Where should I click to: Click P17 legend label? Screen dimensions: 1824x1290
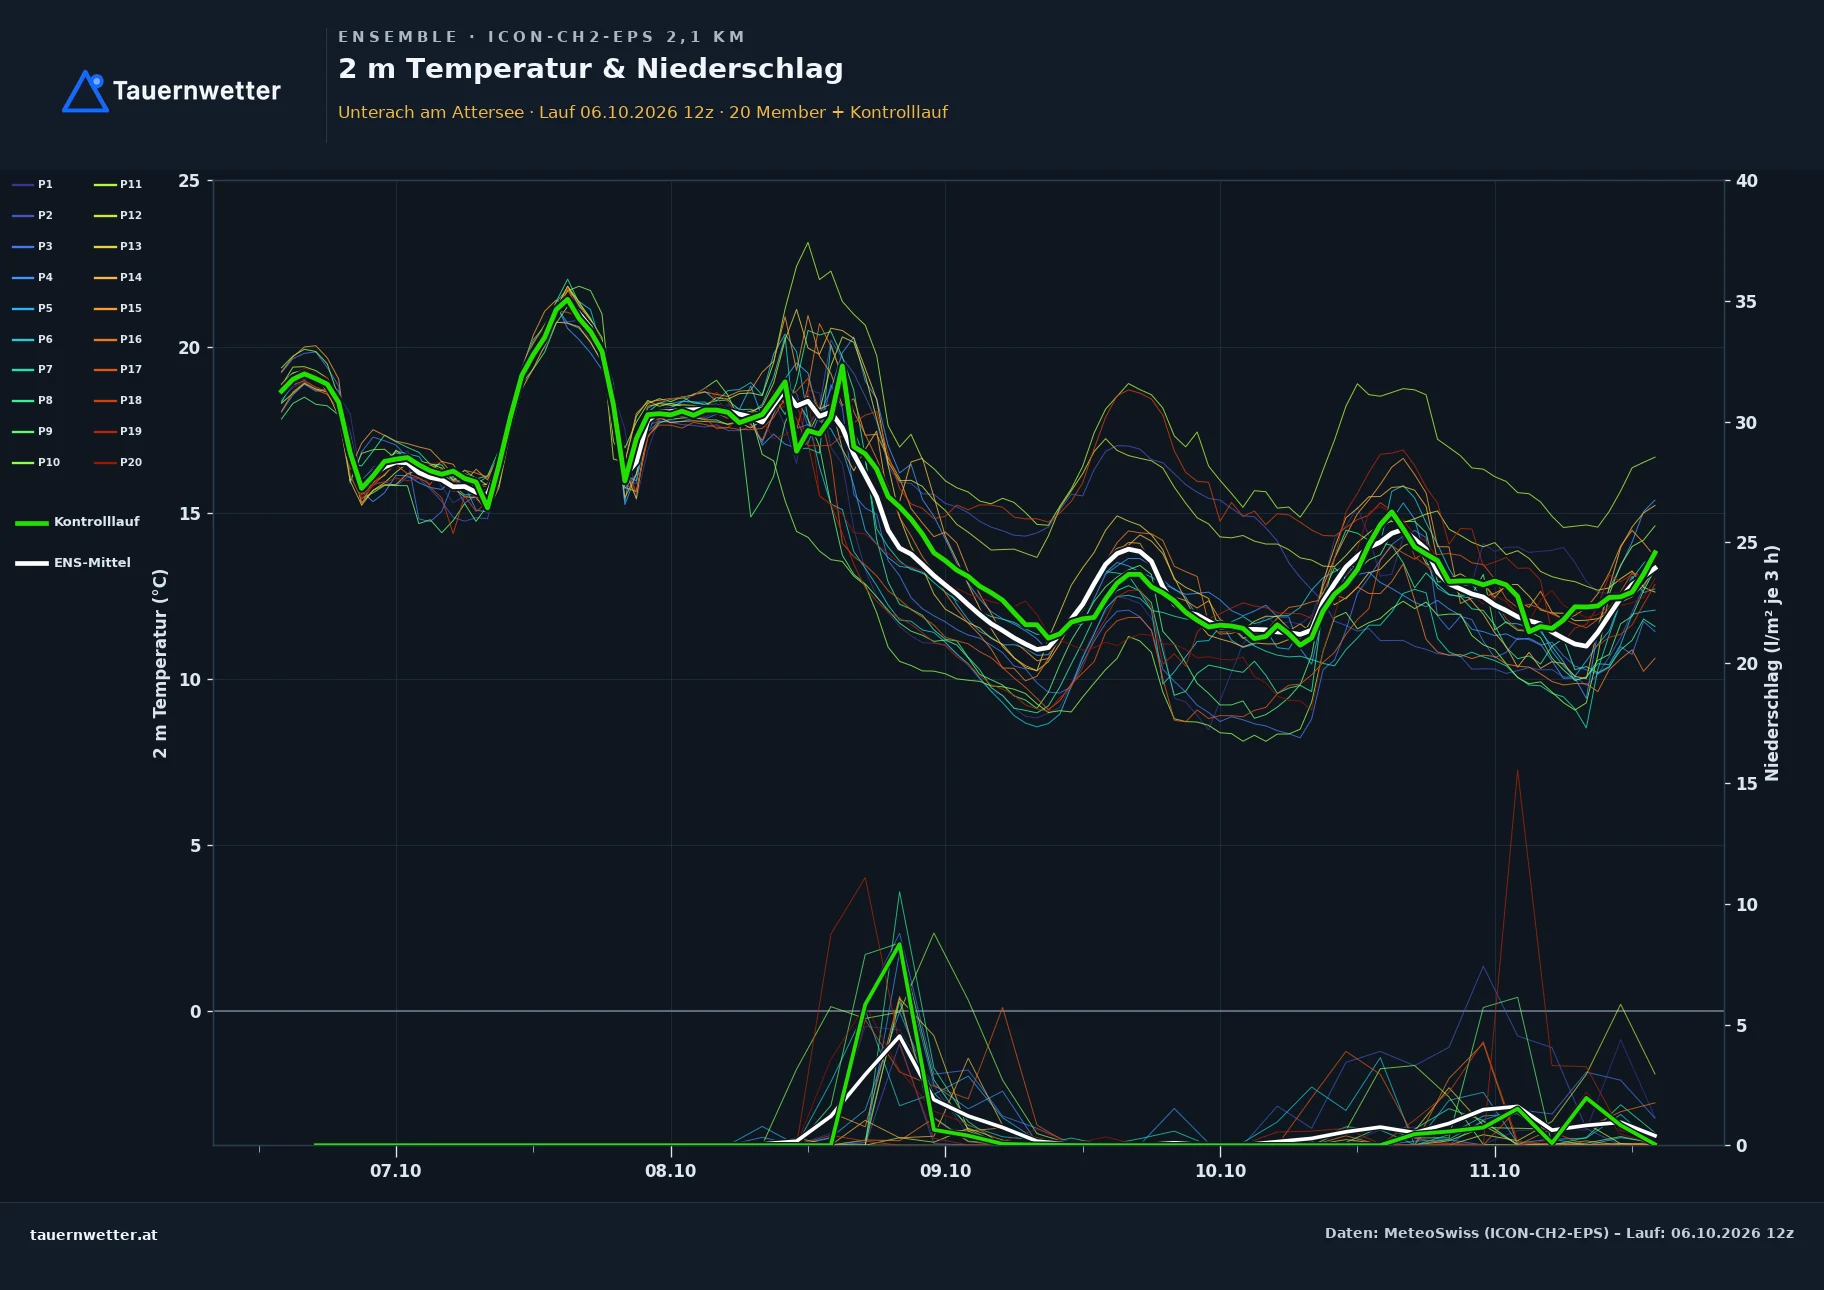131,369
